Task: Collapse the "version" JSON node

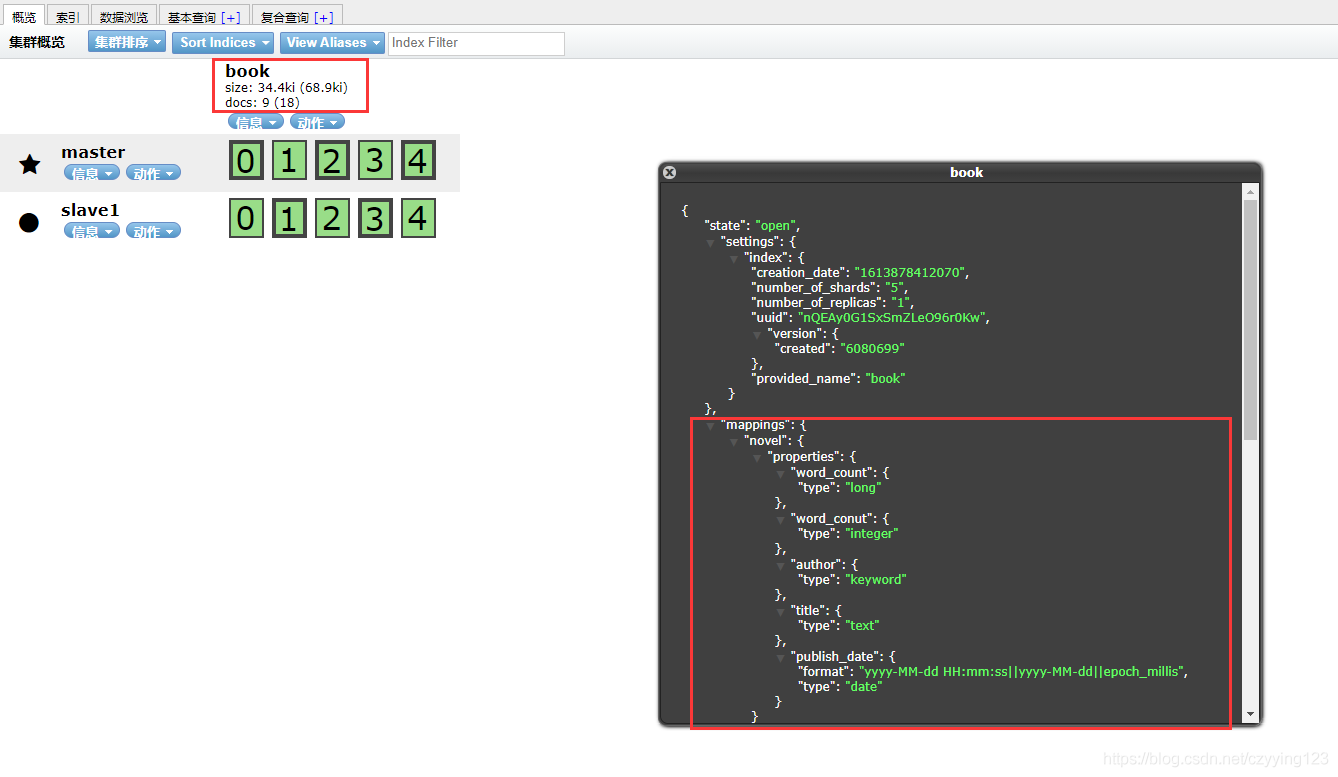Action: tap(757, 334)
